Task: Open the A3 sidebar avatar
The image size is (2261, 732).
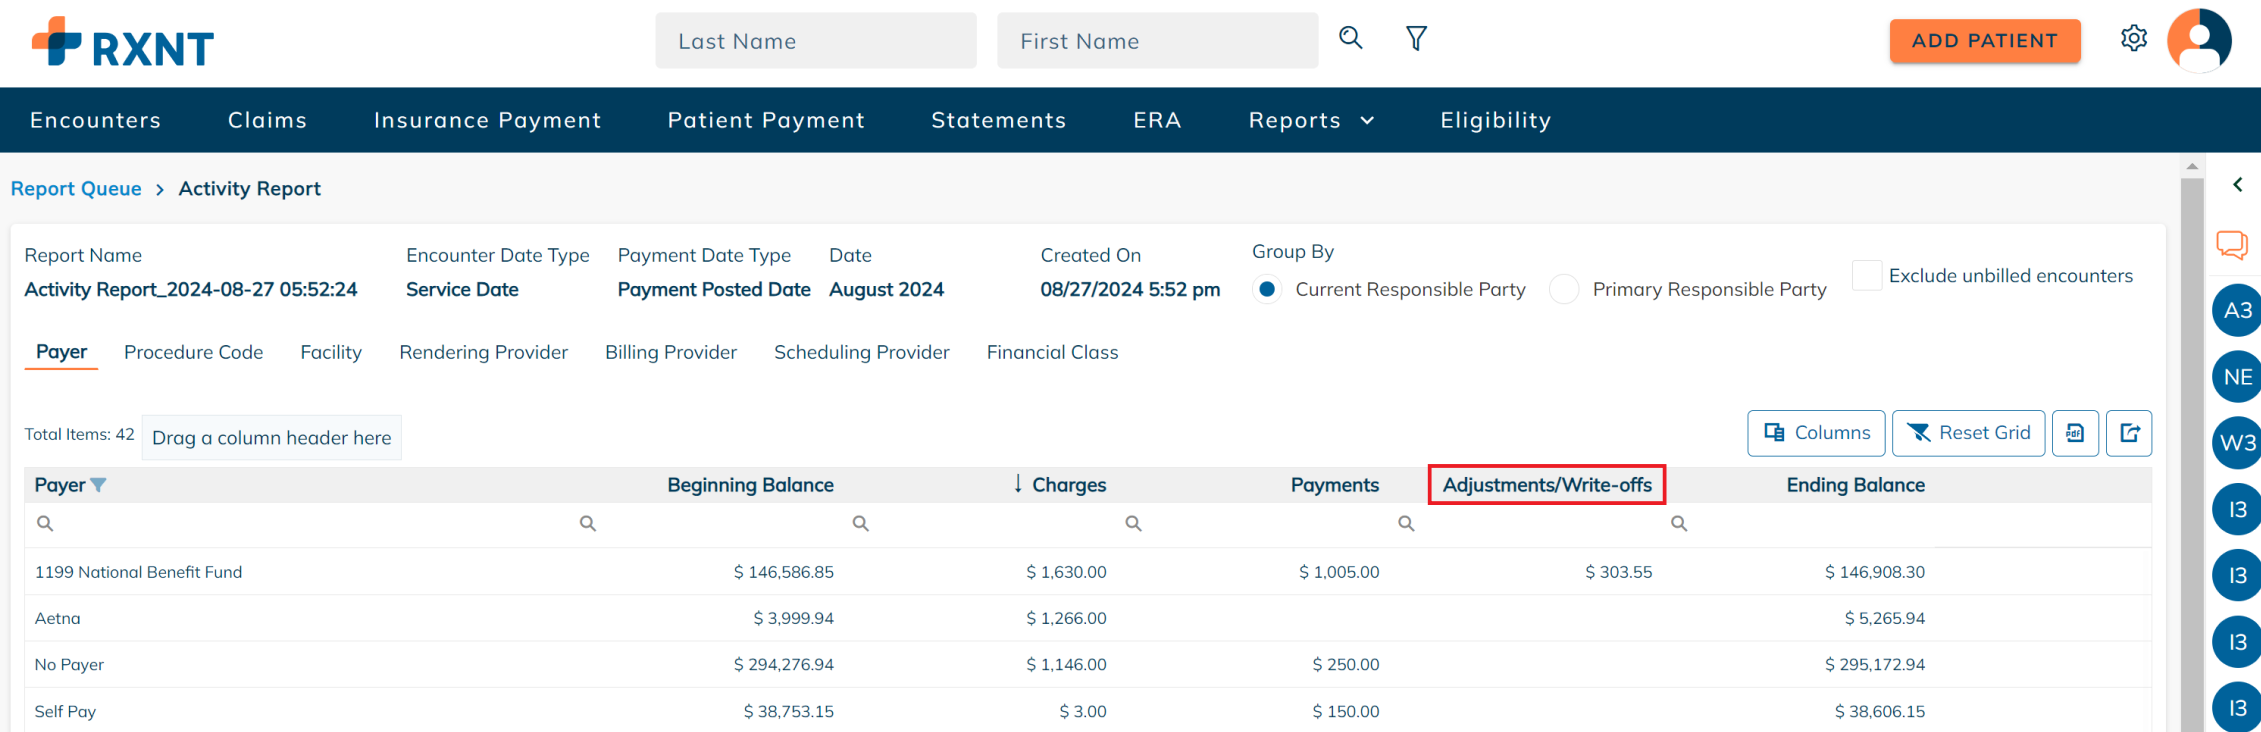Action: click(2236, 311)
